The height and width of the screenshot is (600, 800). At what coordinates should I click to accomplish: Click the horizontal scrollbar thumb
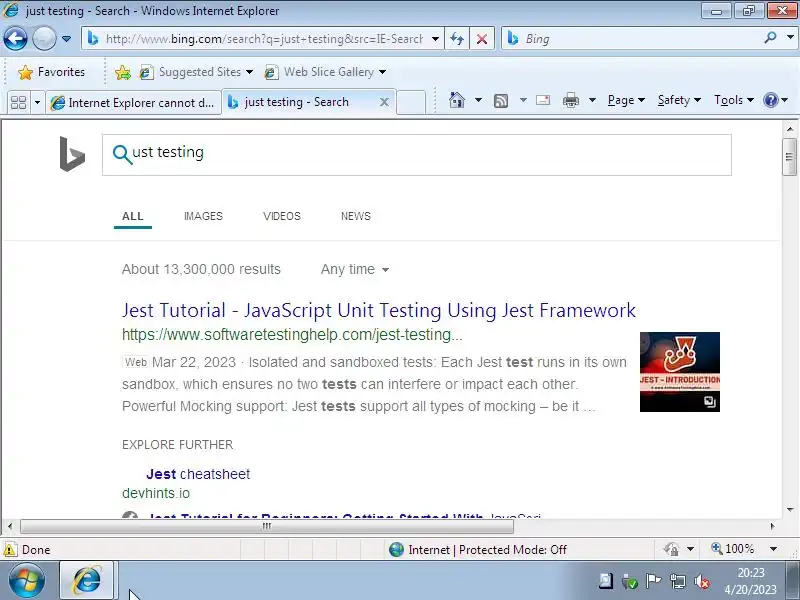tap(267, 526)
